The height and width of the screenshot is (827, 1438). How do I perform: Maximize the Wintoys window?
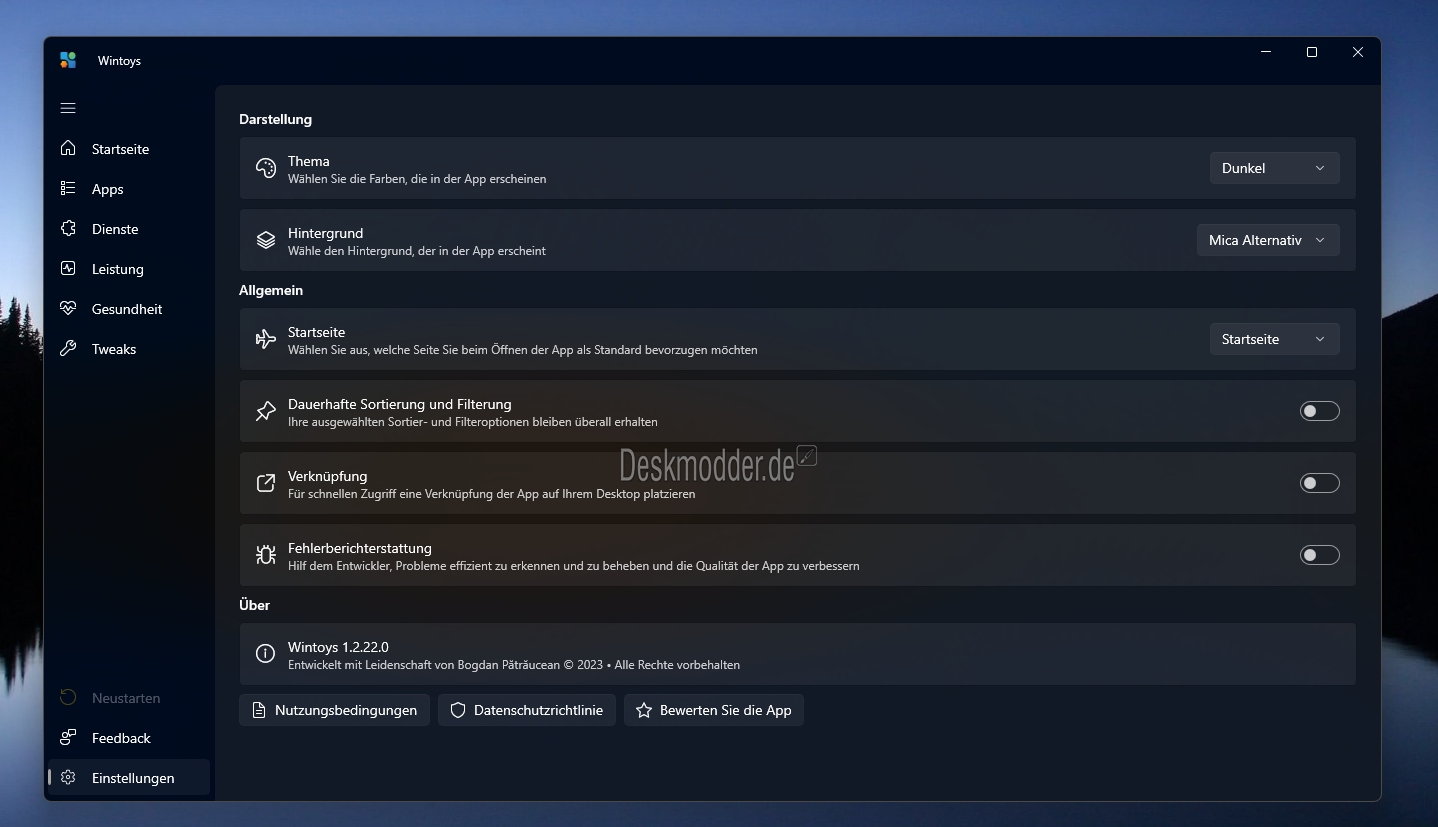[x=1312, y=52]
